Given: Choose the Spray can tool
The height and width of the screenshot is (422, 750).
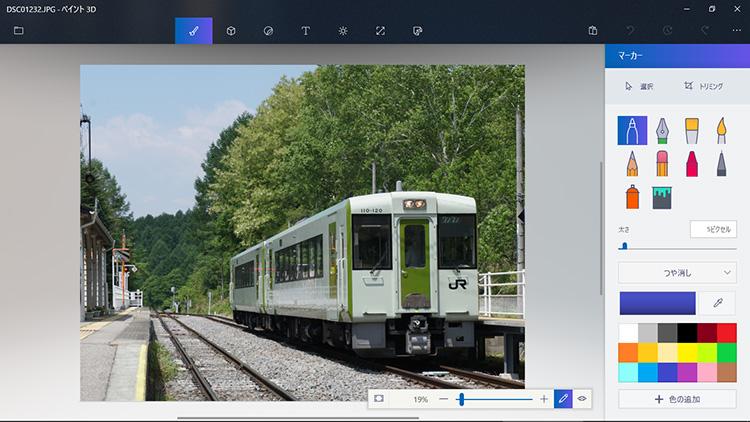Looking at the screenshot, I should click(632, 197).
